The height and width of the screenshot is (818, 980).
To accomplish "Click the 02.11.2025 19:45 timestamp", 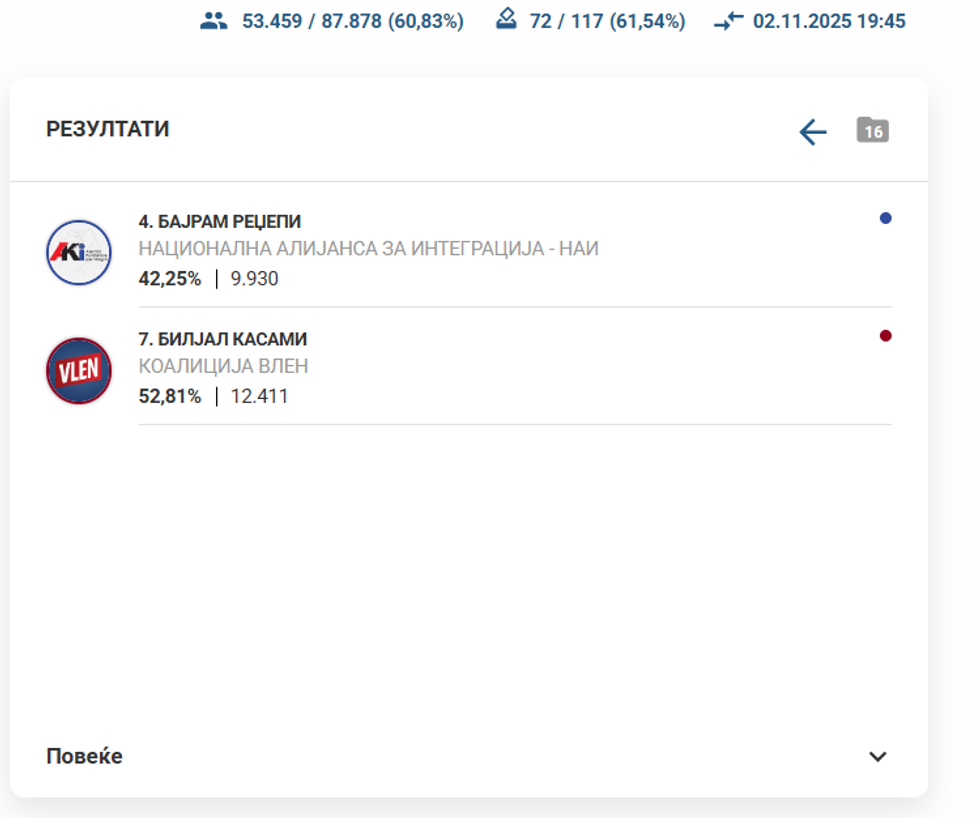I will tap(829, 21).
